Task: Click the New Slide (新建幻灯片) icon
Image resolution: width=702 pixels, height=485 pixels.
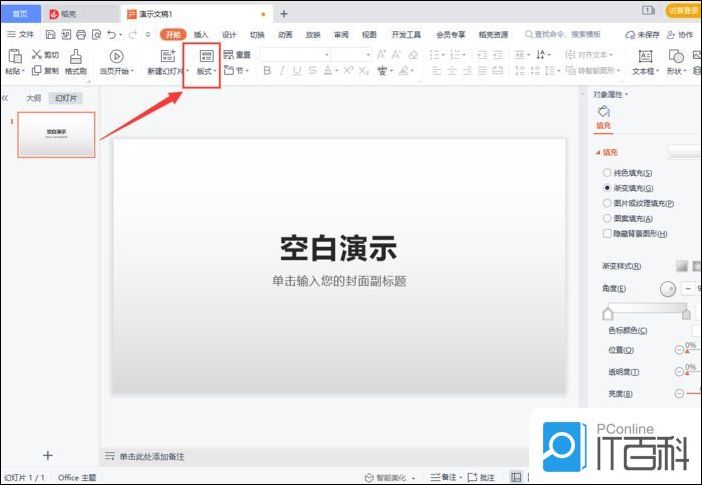Action: (x=168, y=56)
